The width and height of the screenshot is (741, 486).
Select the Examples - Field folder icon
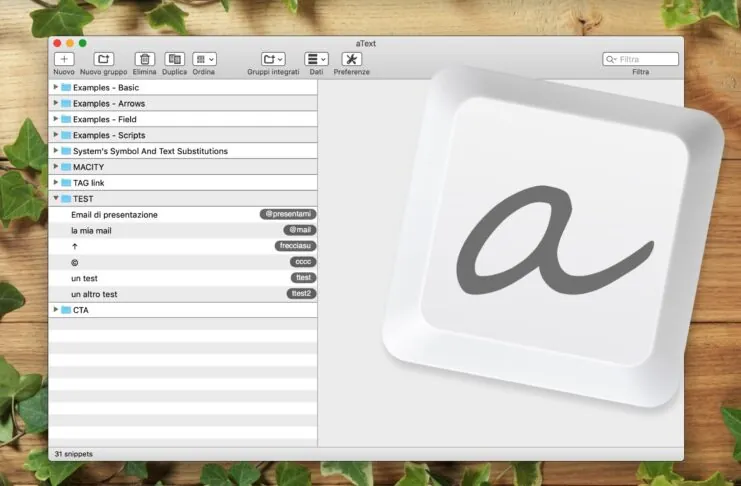(66, 119)
